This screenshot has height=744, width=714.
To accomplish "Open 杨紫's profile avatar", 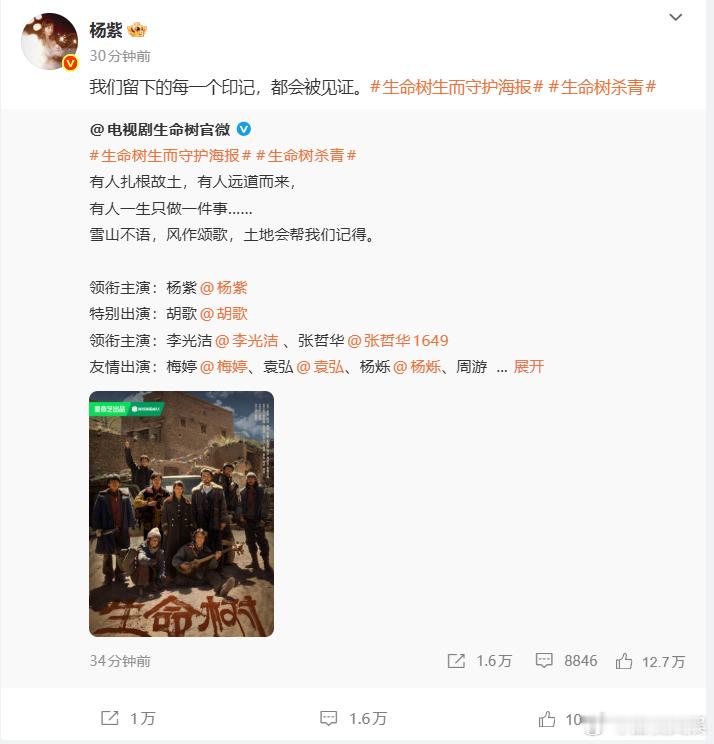I will (x=49, y=42).
